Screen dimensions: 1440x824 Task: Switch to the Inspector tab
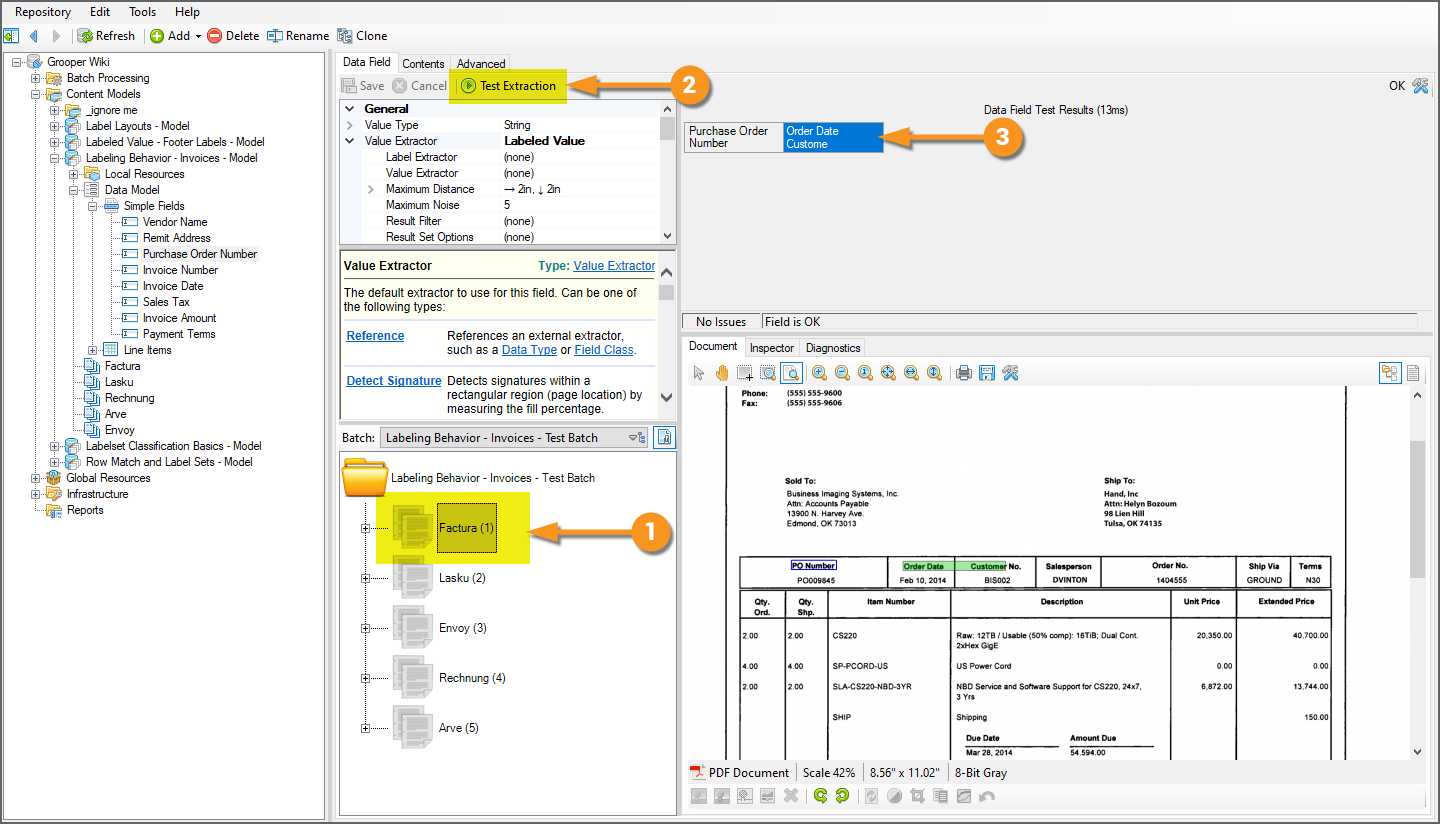tap(771, 347)
